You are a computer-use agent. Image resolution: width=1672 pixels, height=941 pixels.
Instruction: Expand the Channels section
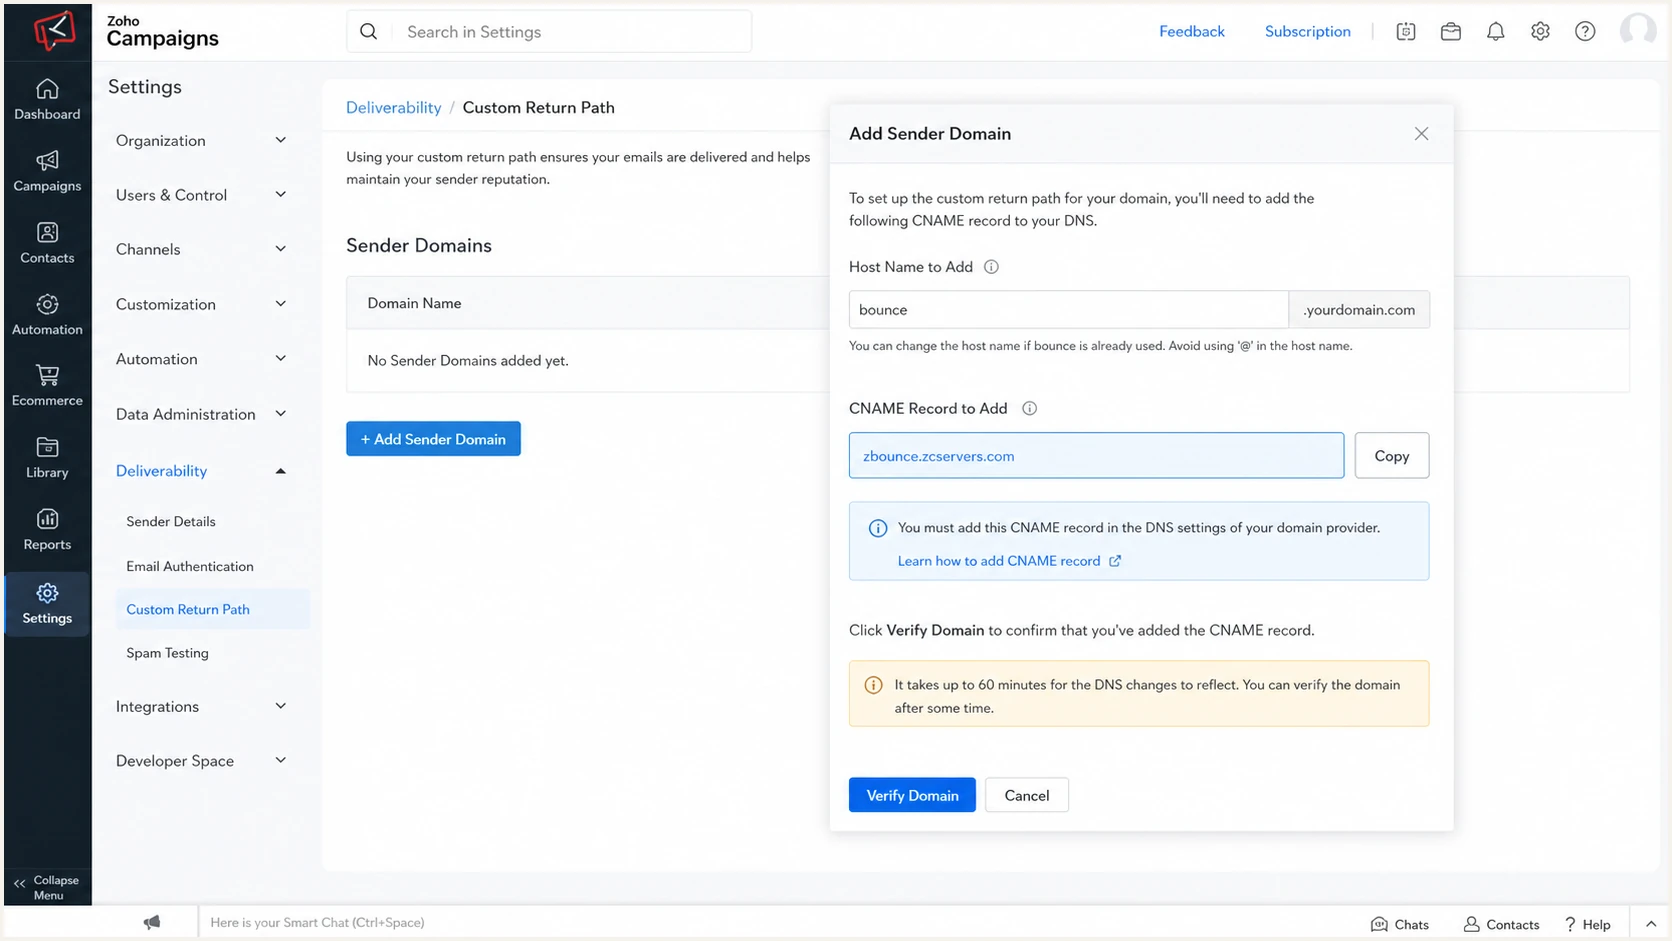pyautogui.click(x=201, y=249)
